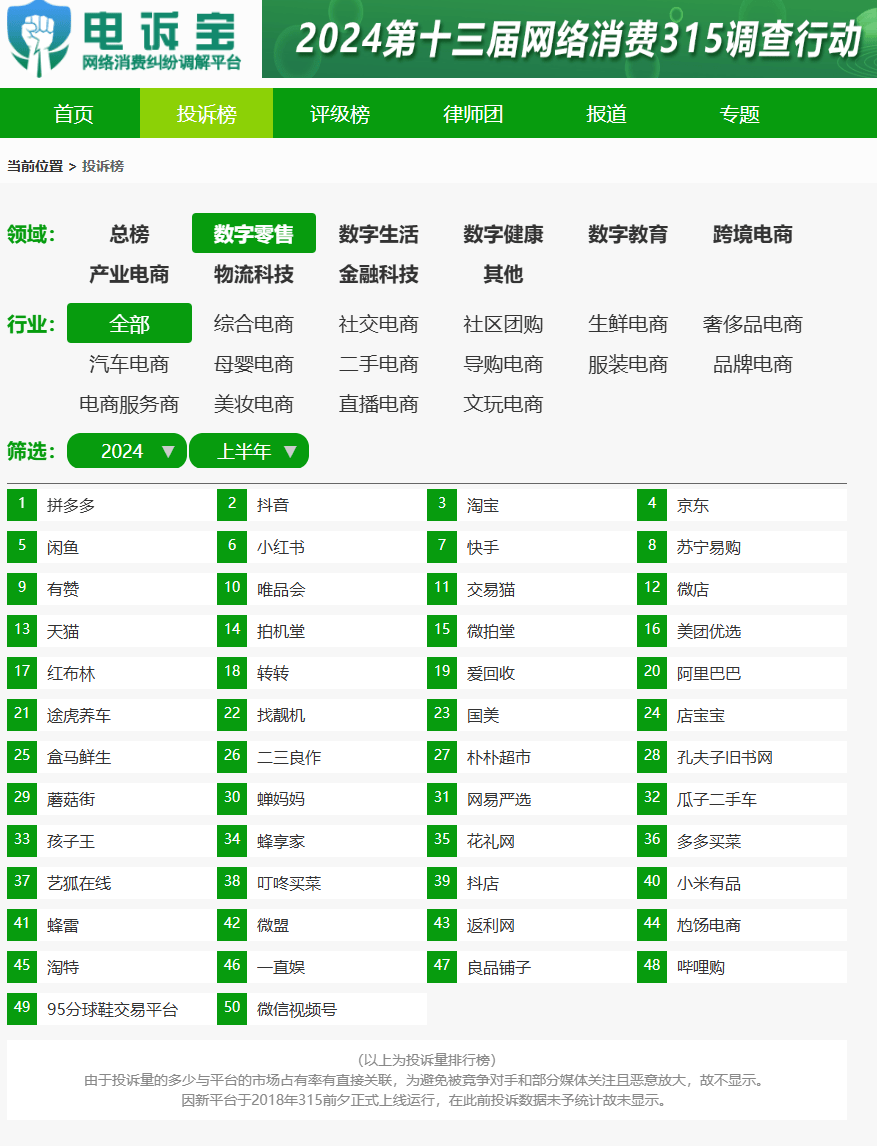This screenshot has width=877, height=1146.
Task: Open the rank 16 entry 美团优选
Action: coord(742,631)
